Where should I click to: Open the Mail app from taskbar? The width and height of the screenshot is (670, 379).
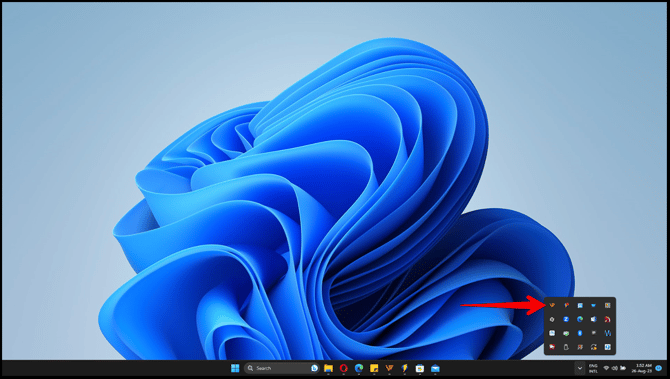point(435,368)
